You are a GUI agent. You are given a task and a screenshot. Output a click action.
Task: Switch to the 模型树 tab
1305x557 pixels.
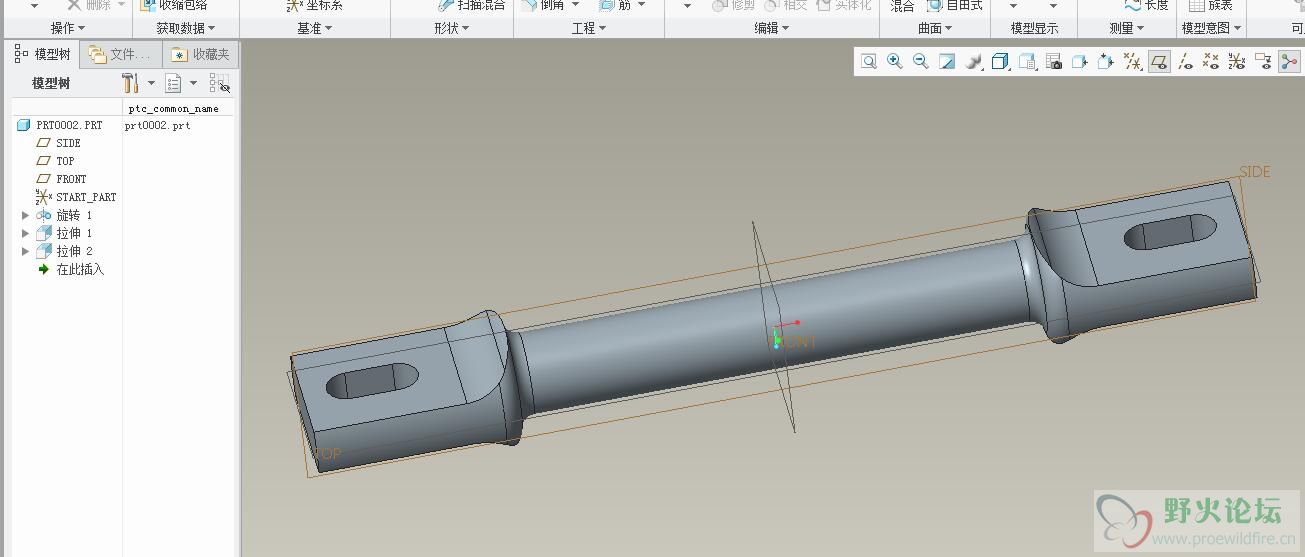(43, 54)
